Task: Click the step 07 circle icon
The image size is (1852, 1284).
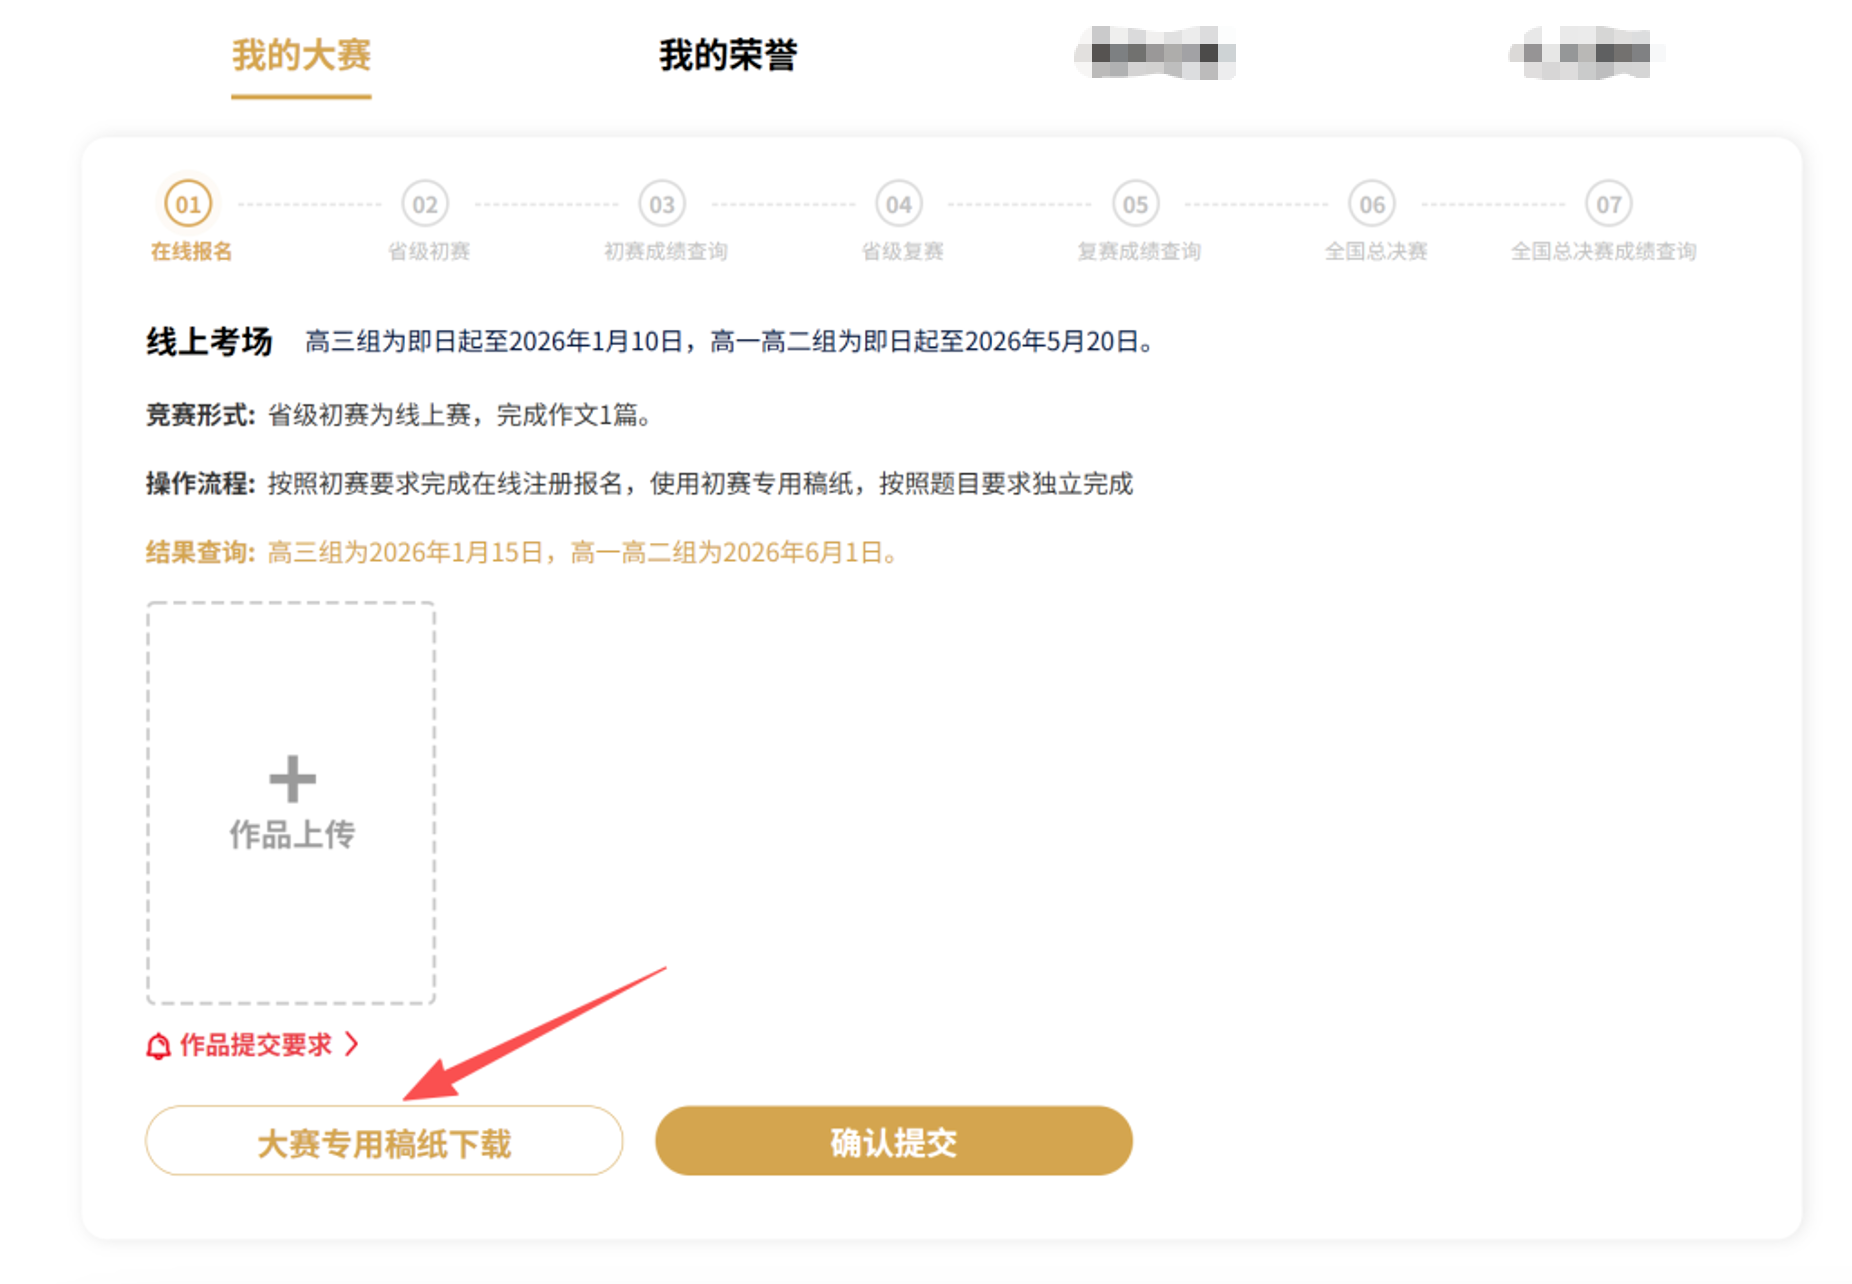Action: pyautogui.click(x=1609, y=205)
